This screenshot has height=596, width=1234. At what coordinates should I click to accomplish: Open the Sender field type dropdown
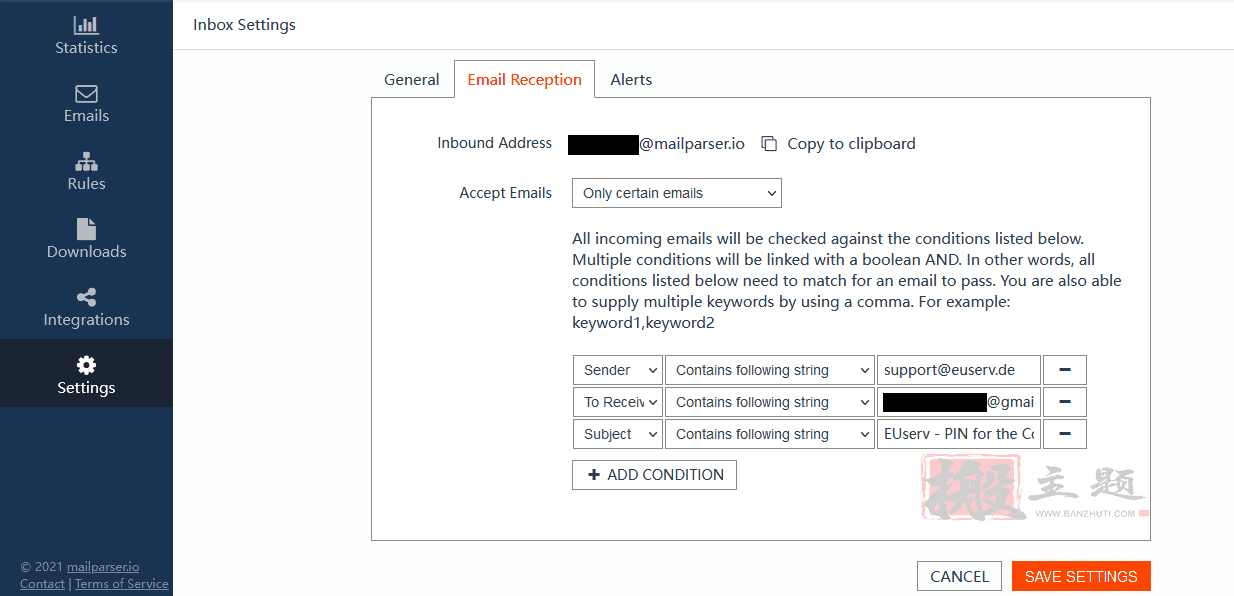(x=618, y=370)
